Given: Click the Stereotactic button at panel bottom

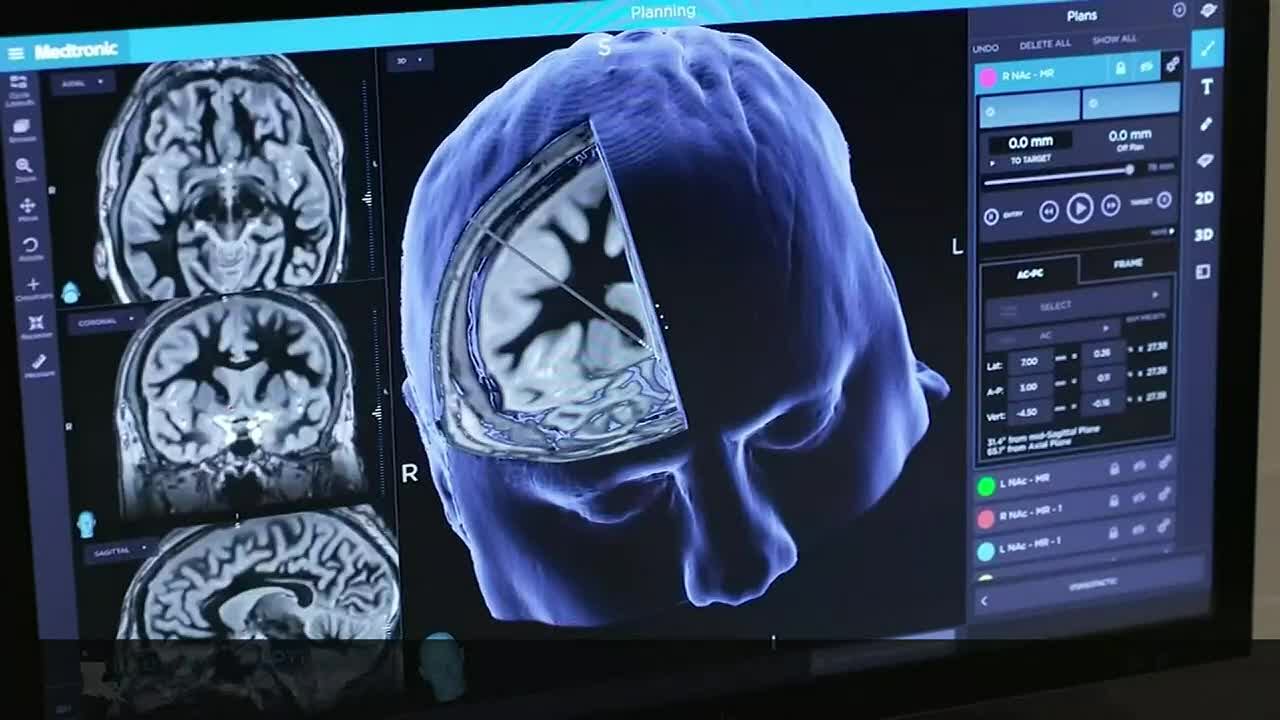Looking at the screenshot, I should [1092, 583].
